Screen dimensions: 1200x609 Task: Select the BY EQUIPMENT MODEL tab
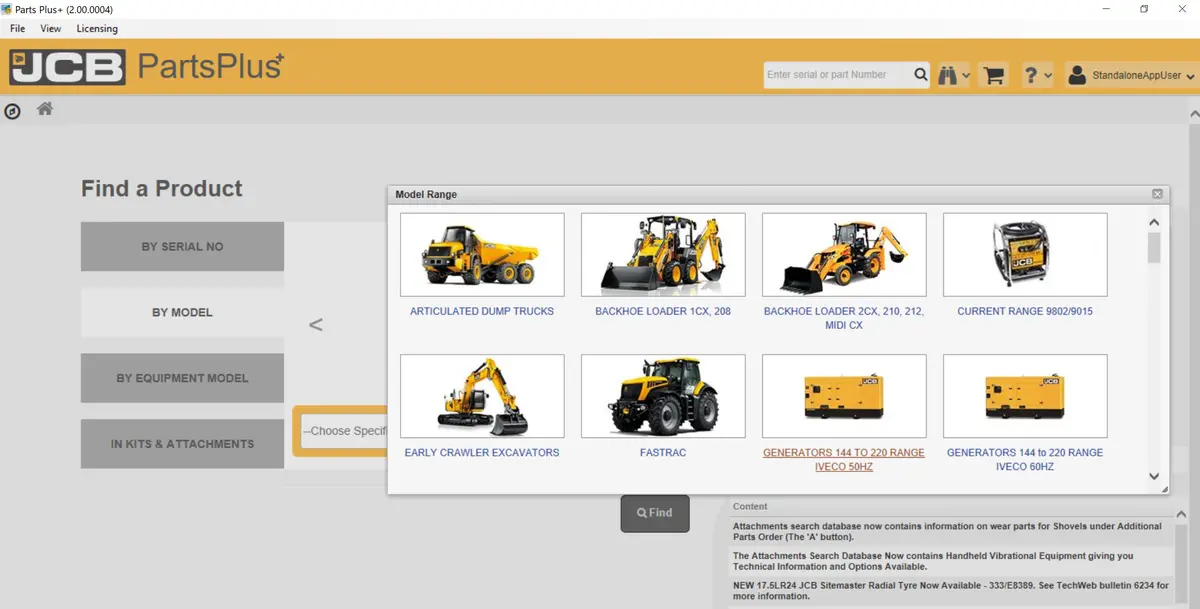182,378
